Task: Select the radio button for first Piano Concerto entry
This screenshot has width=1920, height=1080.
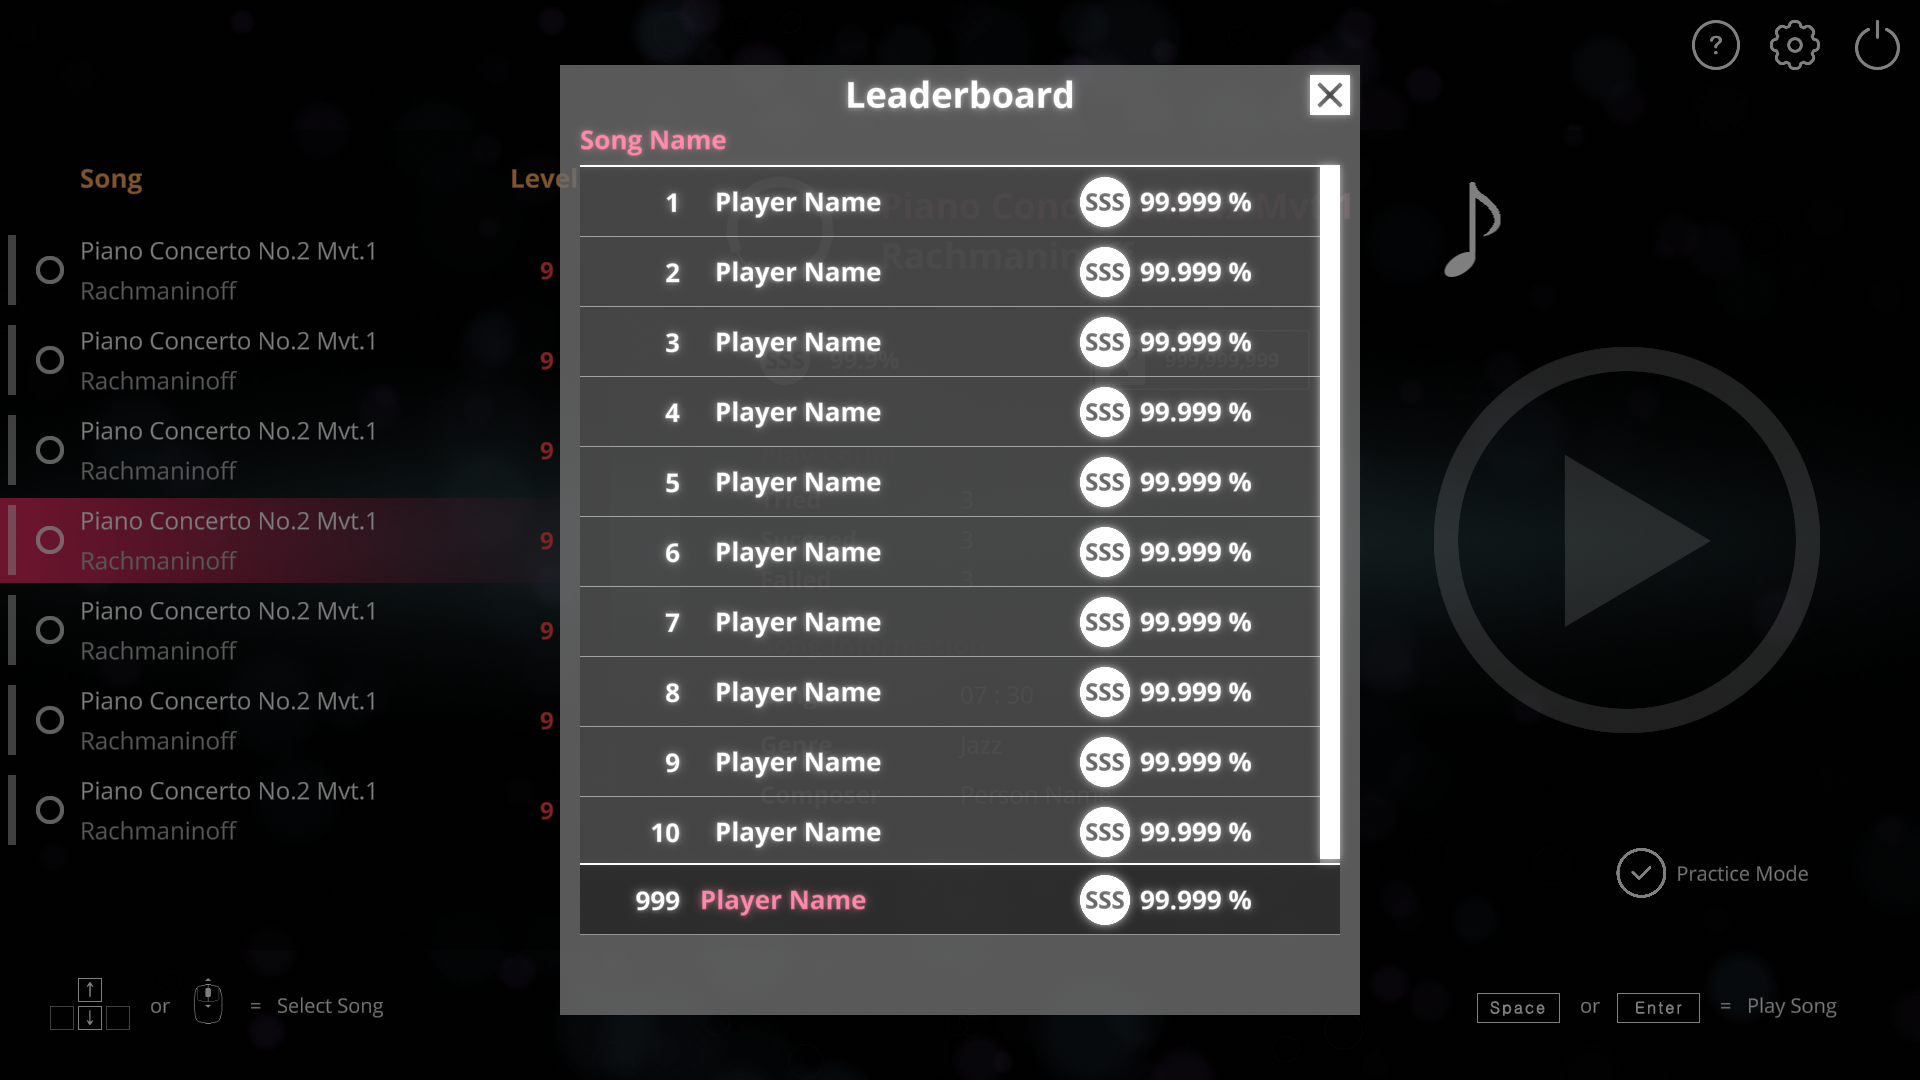Action: point(50,270)
